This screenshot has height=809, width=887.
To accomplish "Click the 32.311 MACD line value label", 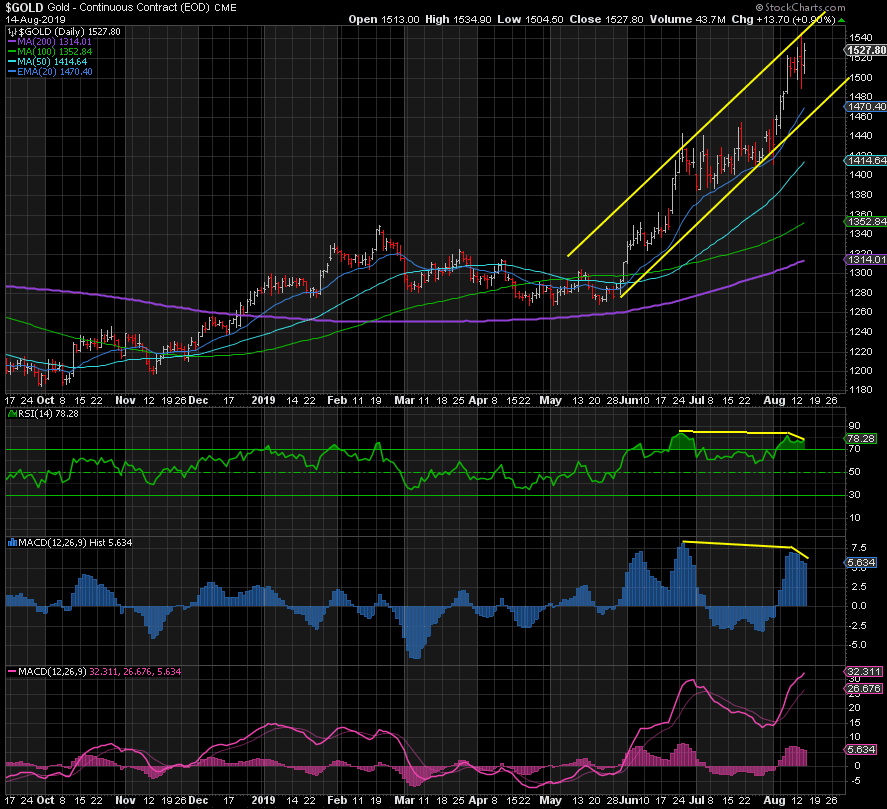I will (x=862, y=672).
